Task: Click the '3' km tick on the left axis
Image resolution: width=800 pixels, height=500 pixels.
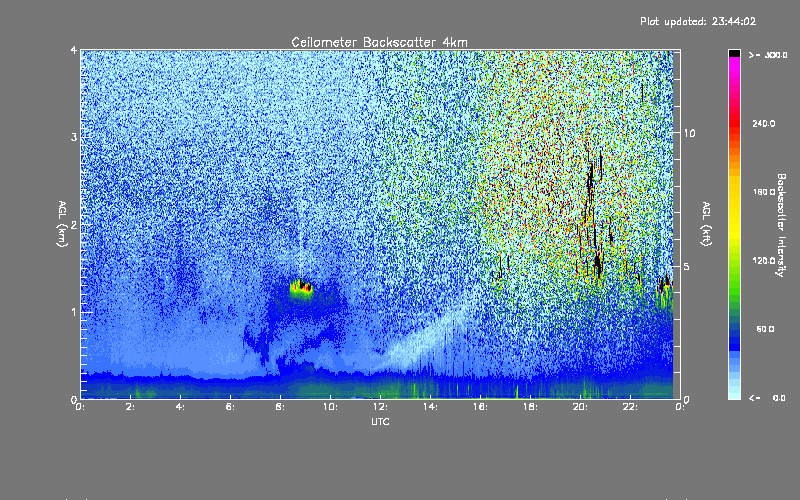Action: [74, 137]
